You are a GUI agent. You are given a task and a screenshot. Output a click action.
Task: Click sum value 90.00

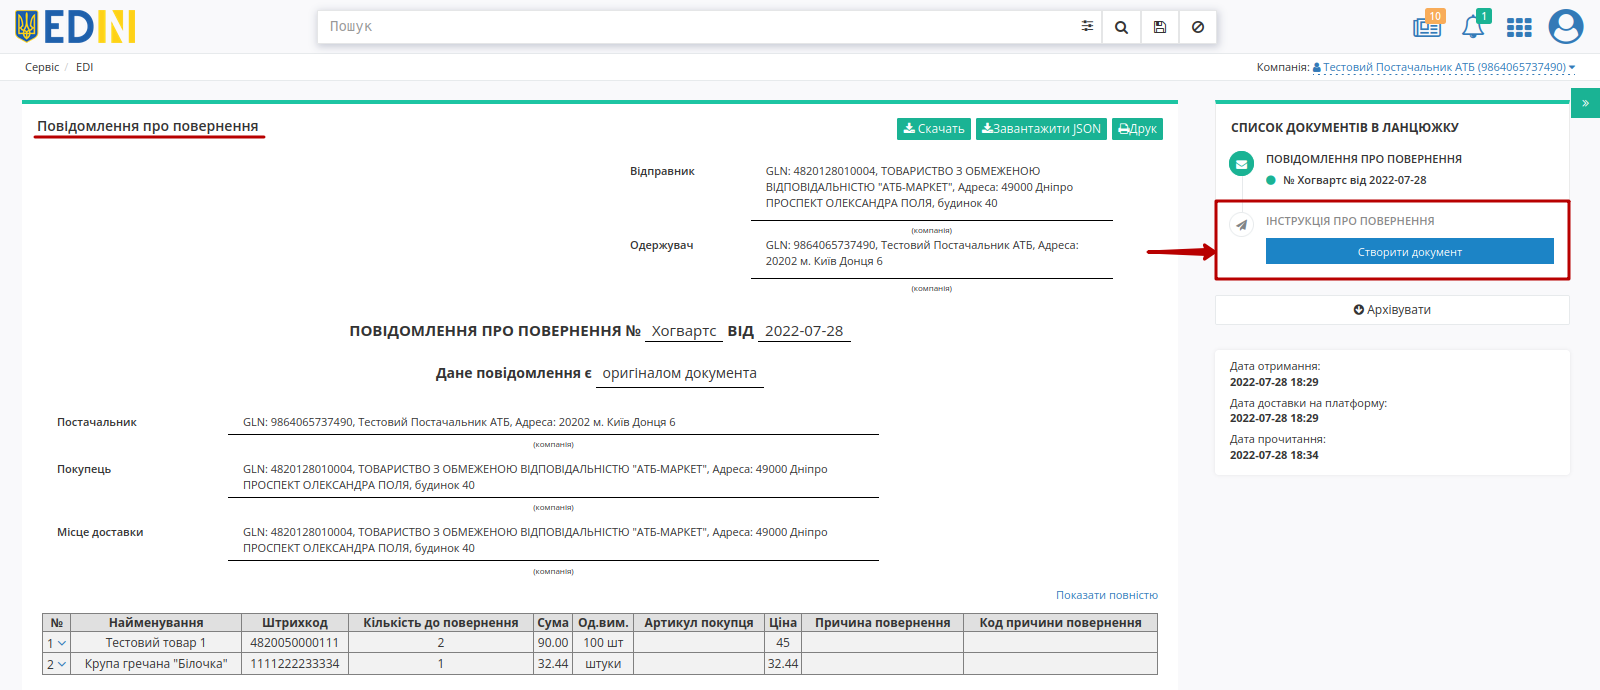(x=553, y=643)
